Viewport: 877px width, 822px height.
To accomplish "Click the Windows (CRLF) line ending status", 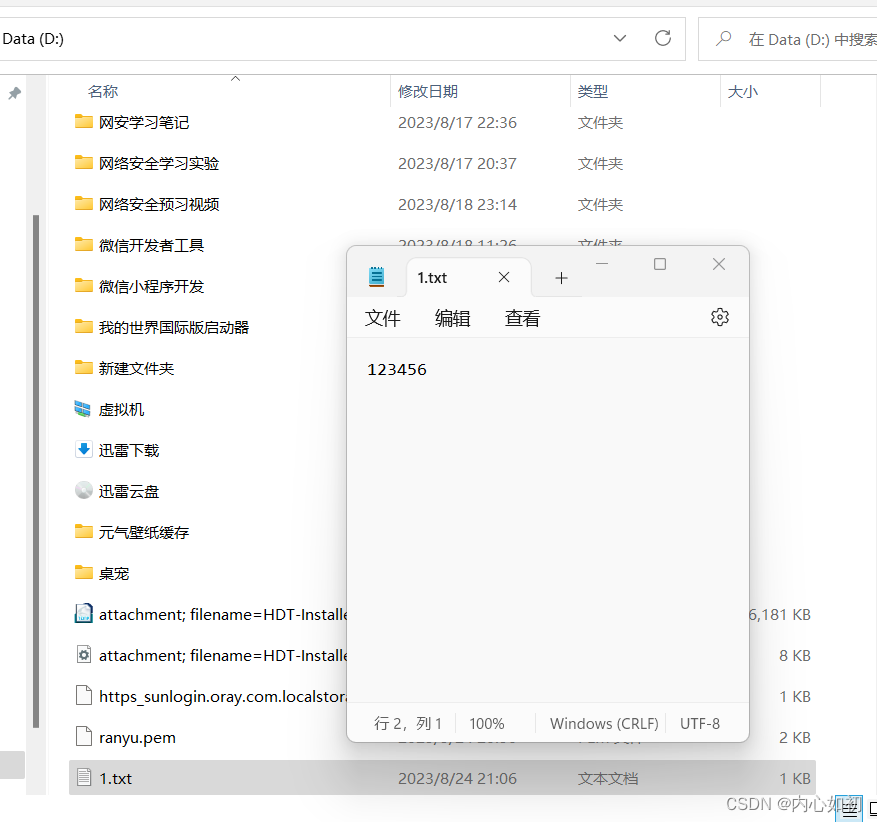I will [604, 724].
